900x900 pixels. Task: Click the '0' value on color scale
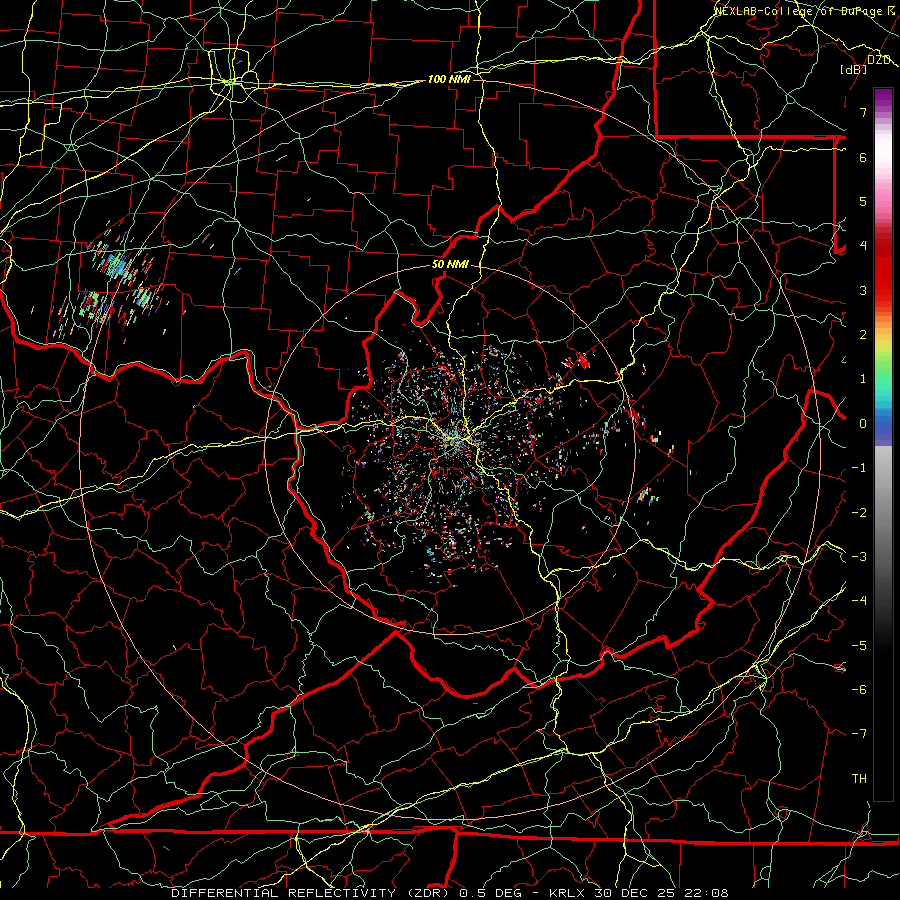pyautogui.click(x=863, y=424)
